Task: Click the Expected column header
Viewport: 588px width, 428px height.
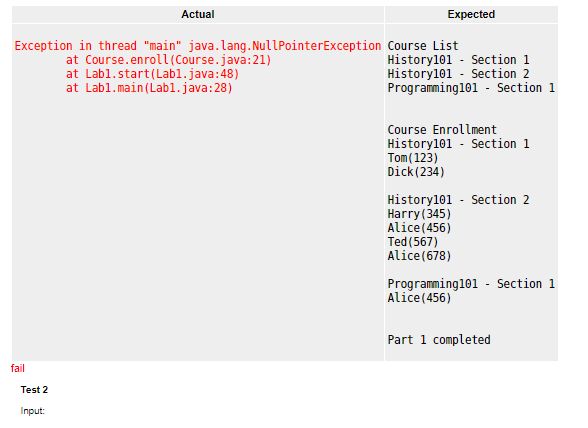Action: pos(471,14)
